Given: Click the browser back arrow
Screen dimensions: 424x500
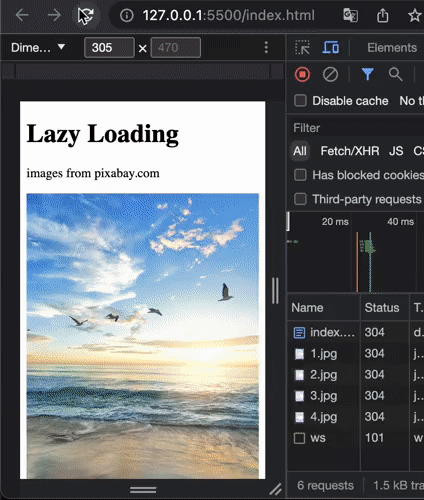Looking at the screenshot, I should click(22, 15).
